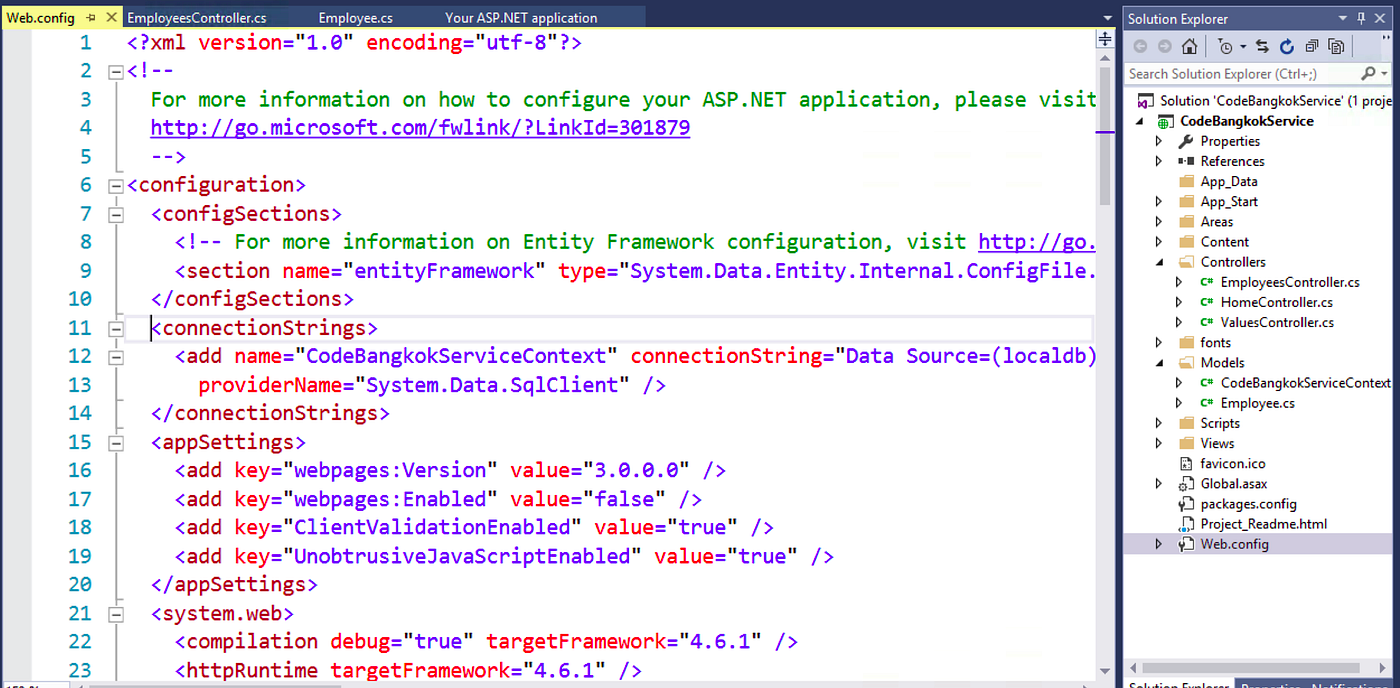The height and width of the screenshot is (688, 1400).
Task: Click the Pending Changes Filter clock icon
Action: point(1226,46)
